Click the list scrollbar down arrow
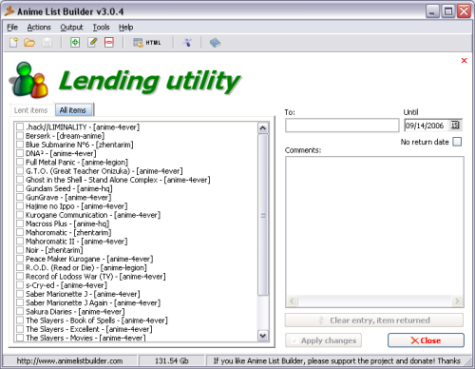475x369 pixels. 263,336
